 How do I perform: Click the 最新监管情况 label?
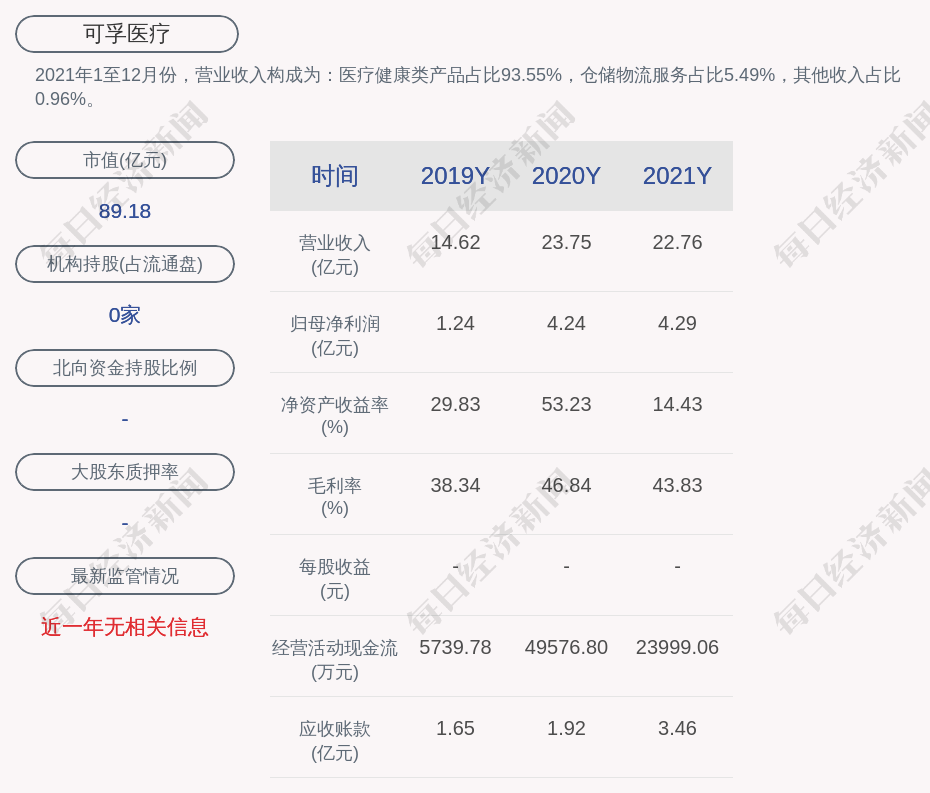(x=125, y=576)
